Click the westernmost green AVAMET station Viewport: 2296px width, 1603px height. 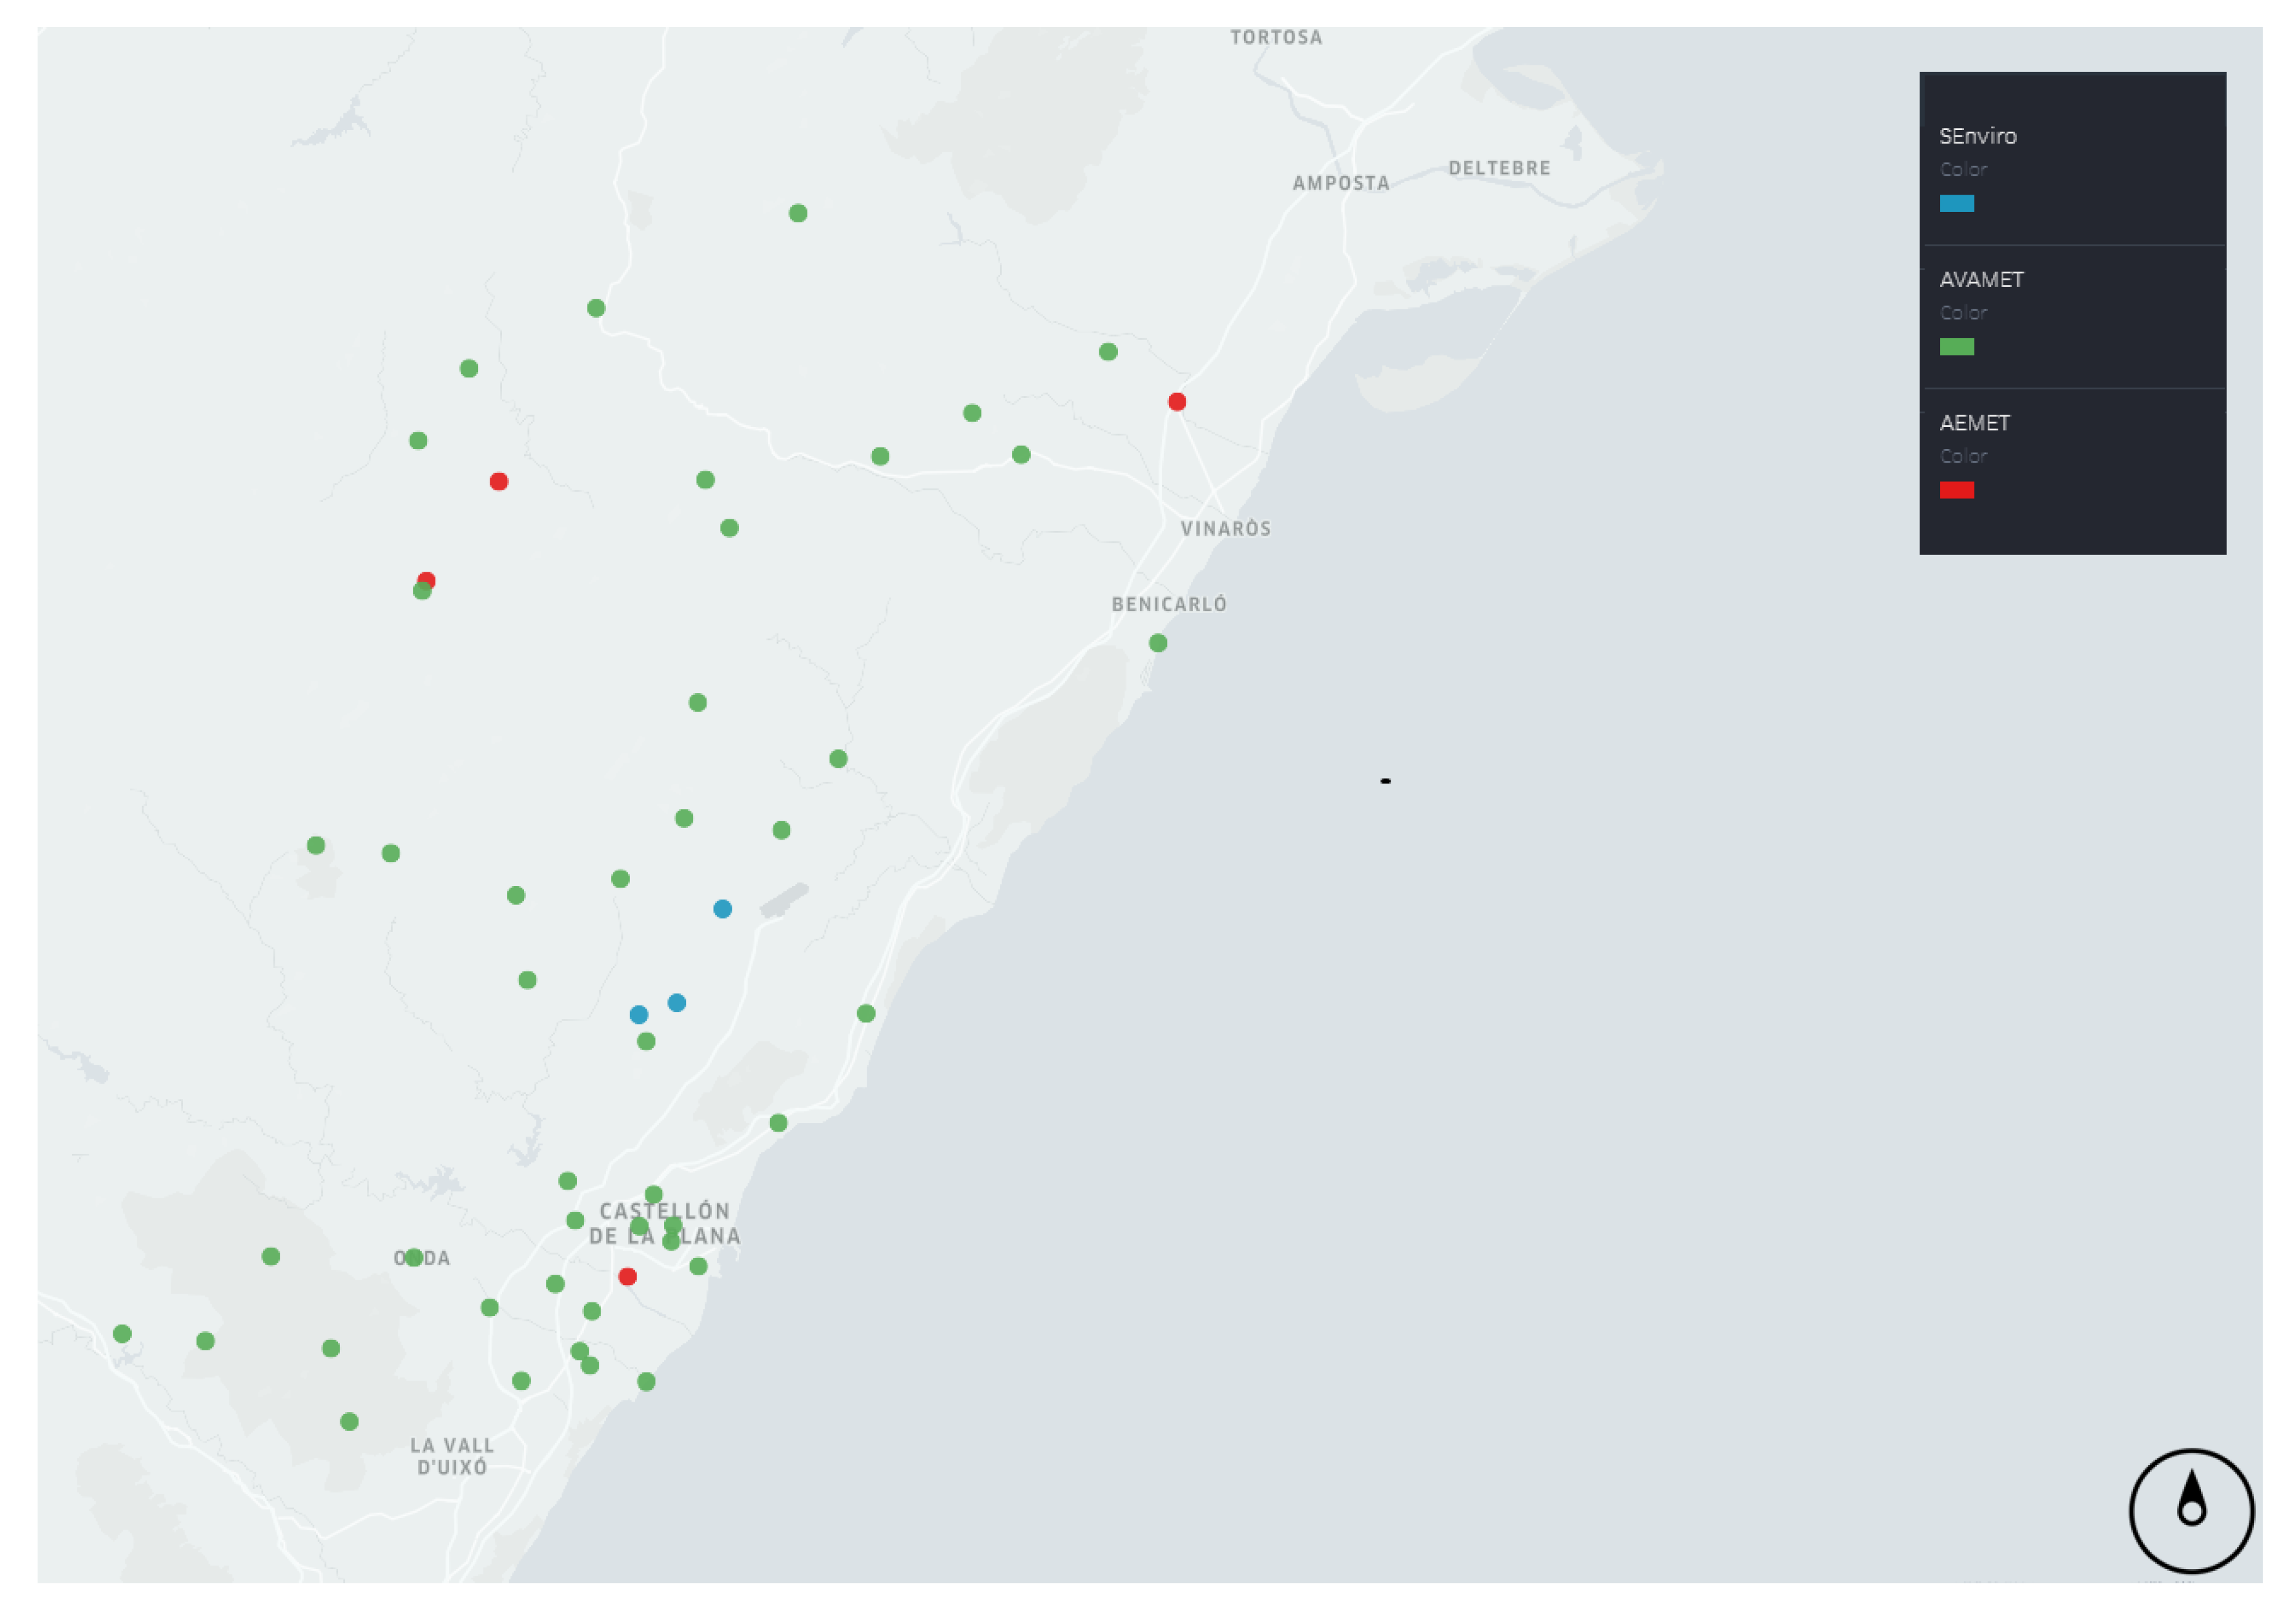pyautogui.click(x=122, y=1333)
